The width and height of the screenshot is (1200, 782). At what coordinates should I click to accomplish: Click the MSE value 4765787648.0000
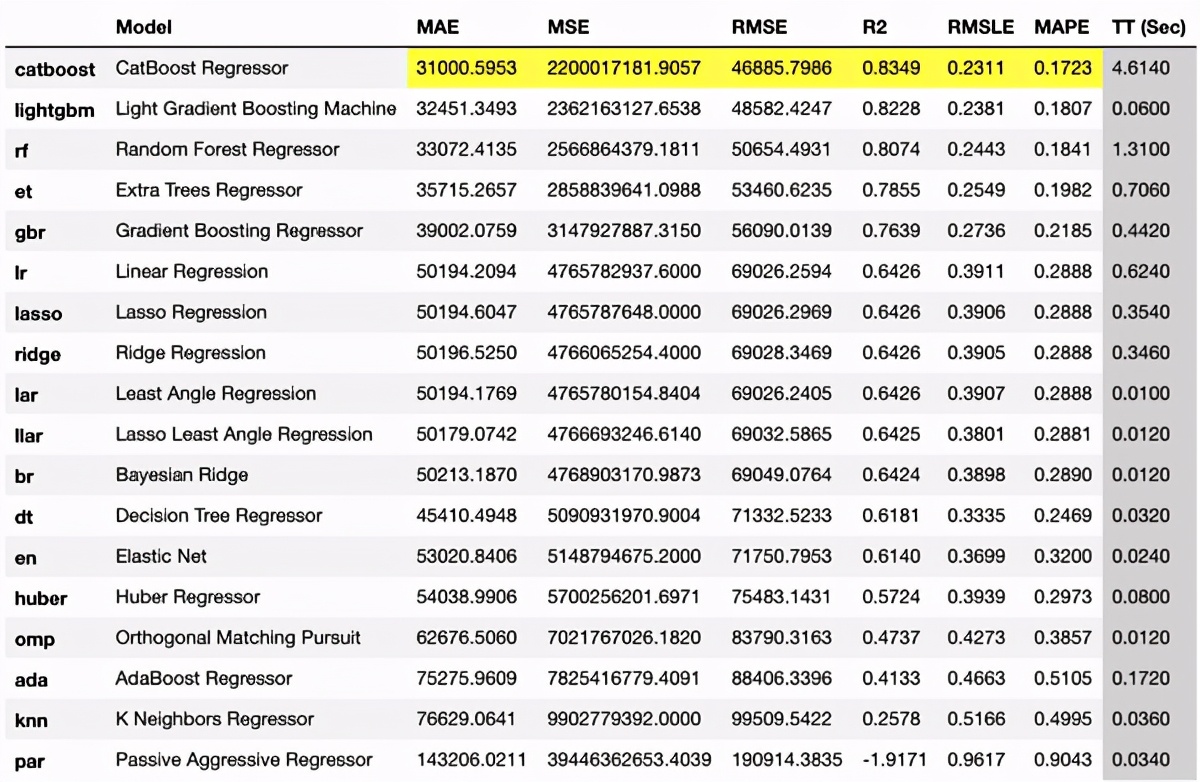point(624,312)
